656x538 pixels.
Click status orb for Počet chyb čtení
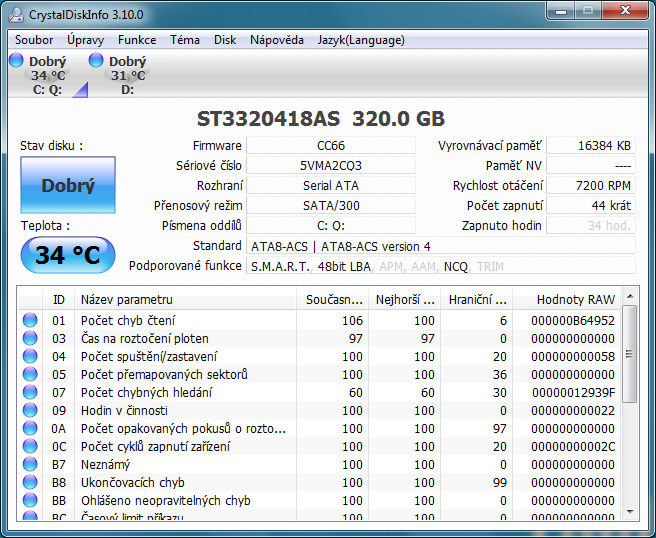[30, 321]
